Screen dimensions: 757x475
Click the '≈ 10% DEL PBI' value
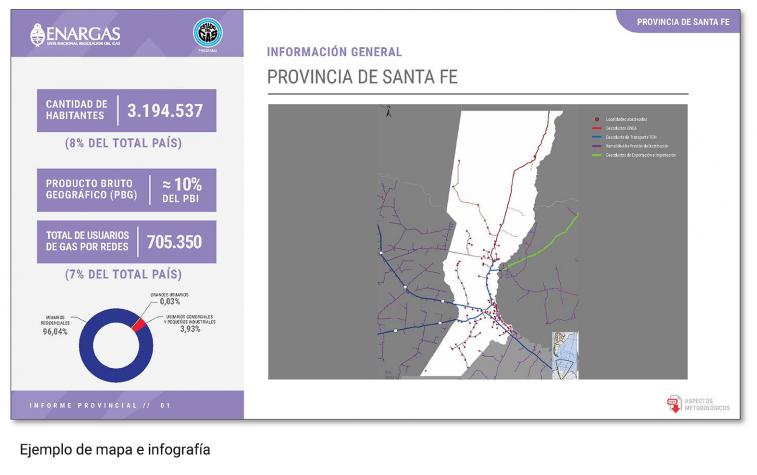(x=182, y=190)
